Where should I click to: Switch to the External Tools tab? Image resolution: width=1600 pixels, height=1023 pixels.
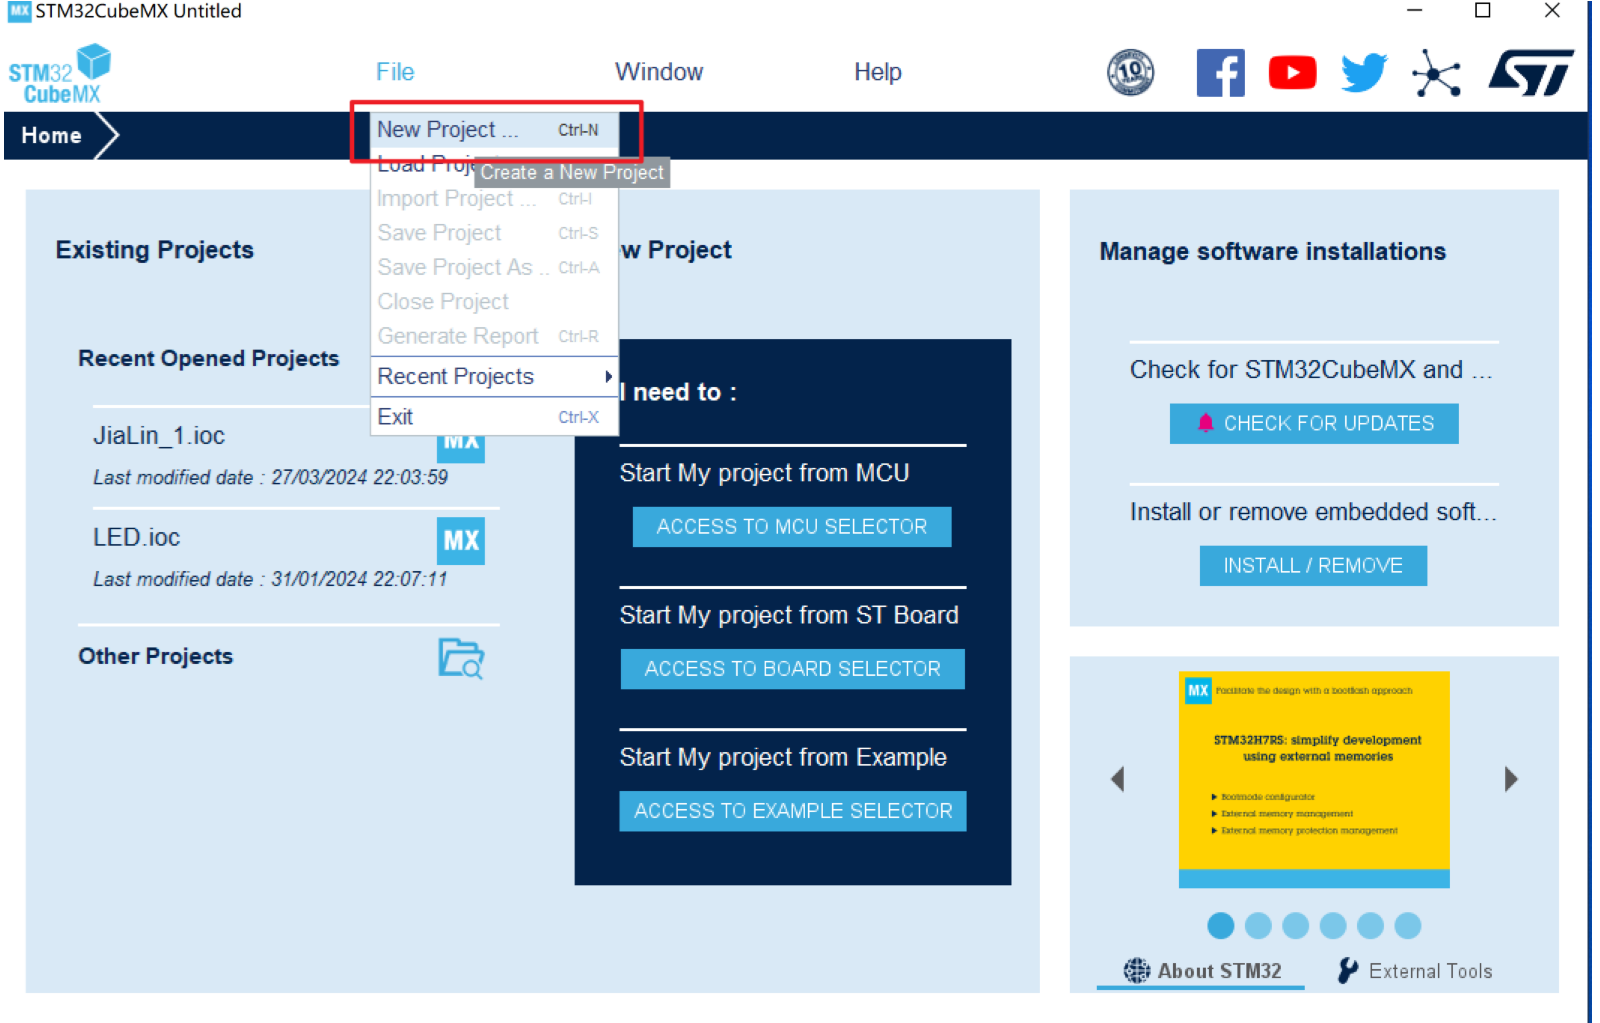pos(1415,971)
